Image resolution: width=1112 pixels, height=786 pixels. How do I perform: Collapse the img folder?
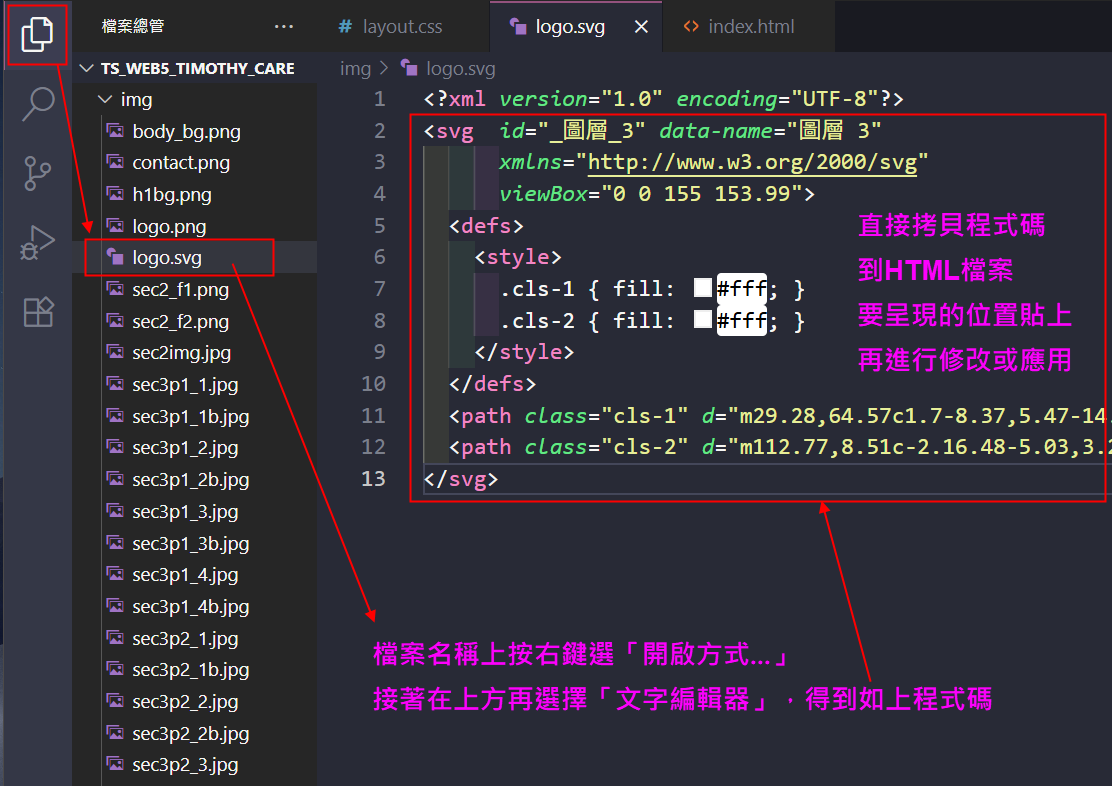104,100
